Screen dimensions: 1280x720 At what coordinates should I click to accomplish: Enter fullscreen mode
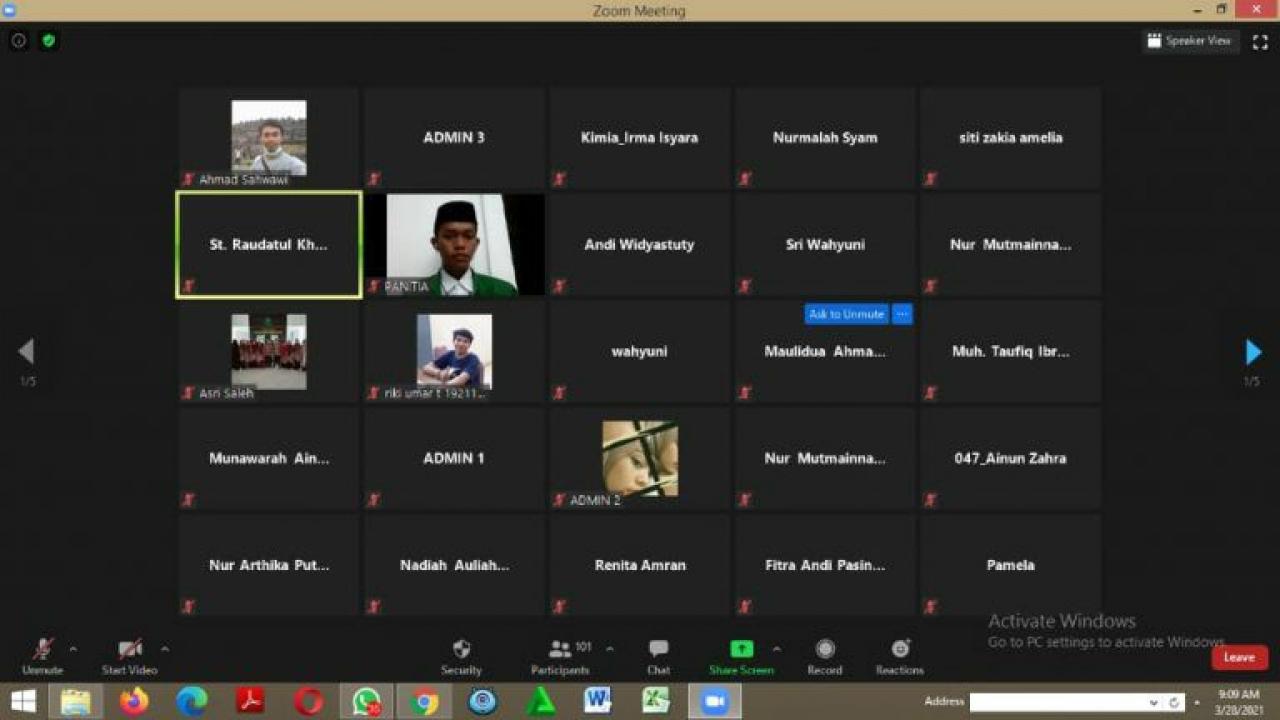1259,41
